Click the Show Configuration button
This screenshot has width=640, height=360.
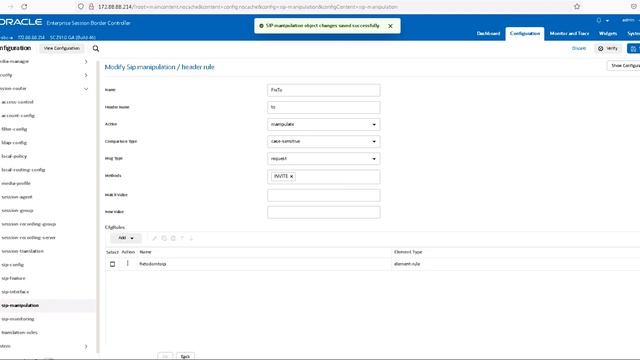click(x=624, y=66)
